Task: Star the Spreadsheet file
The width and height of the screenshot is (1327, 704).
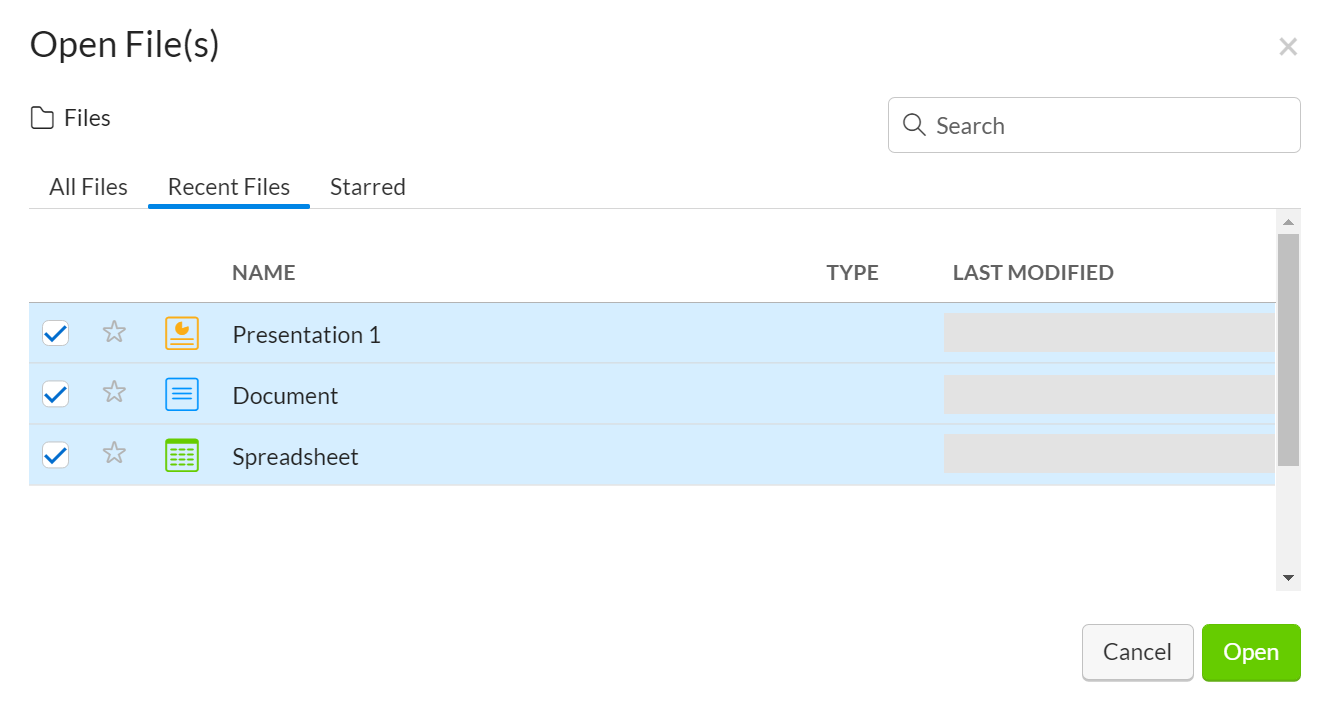Action: [x=114, y=454]
